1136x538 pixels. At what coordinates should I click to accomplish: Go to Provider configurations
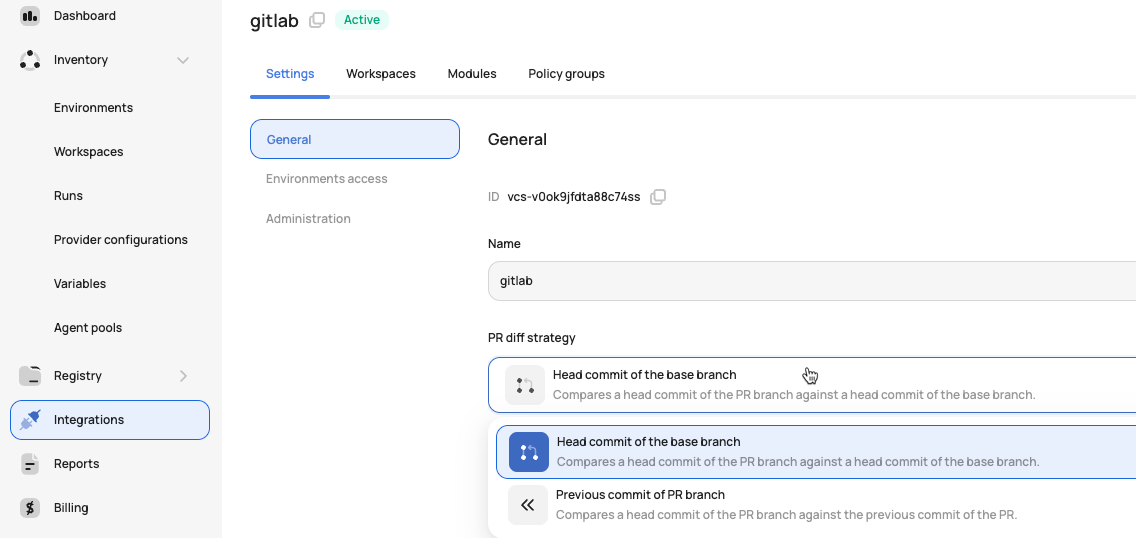coord(121,240)
